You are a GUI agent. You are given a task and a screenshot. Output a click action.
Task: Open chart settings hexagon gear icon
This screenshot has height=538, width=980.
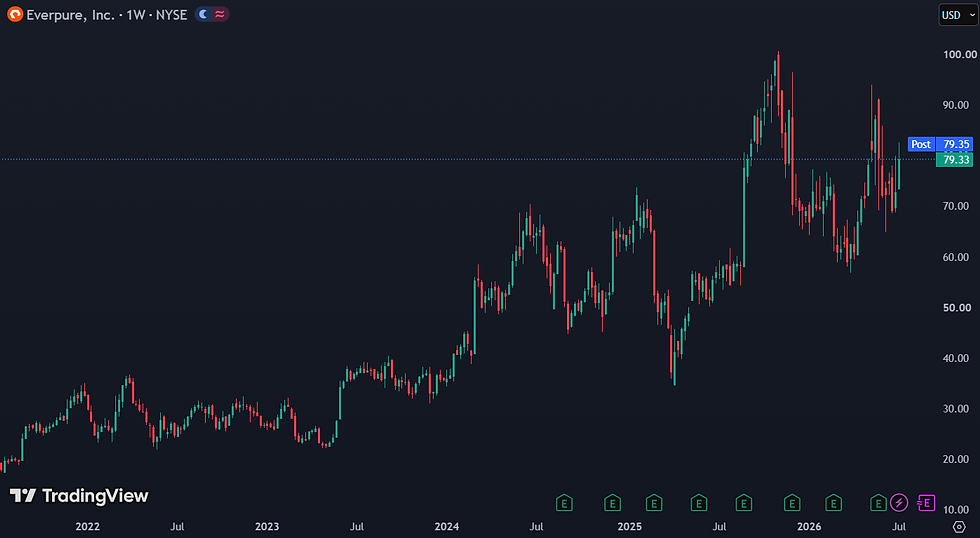(x=959, y=527)
